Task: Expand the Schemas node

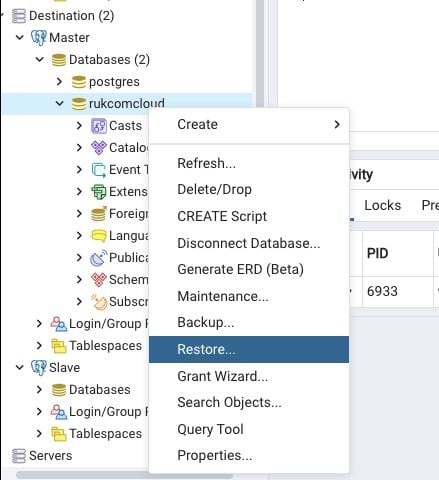Action: 79,279
